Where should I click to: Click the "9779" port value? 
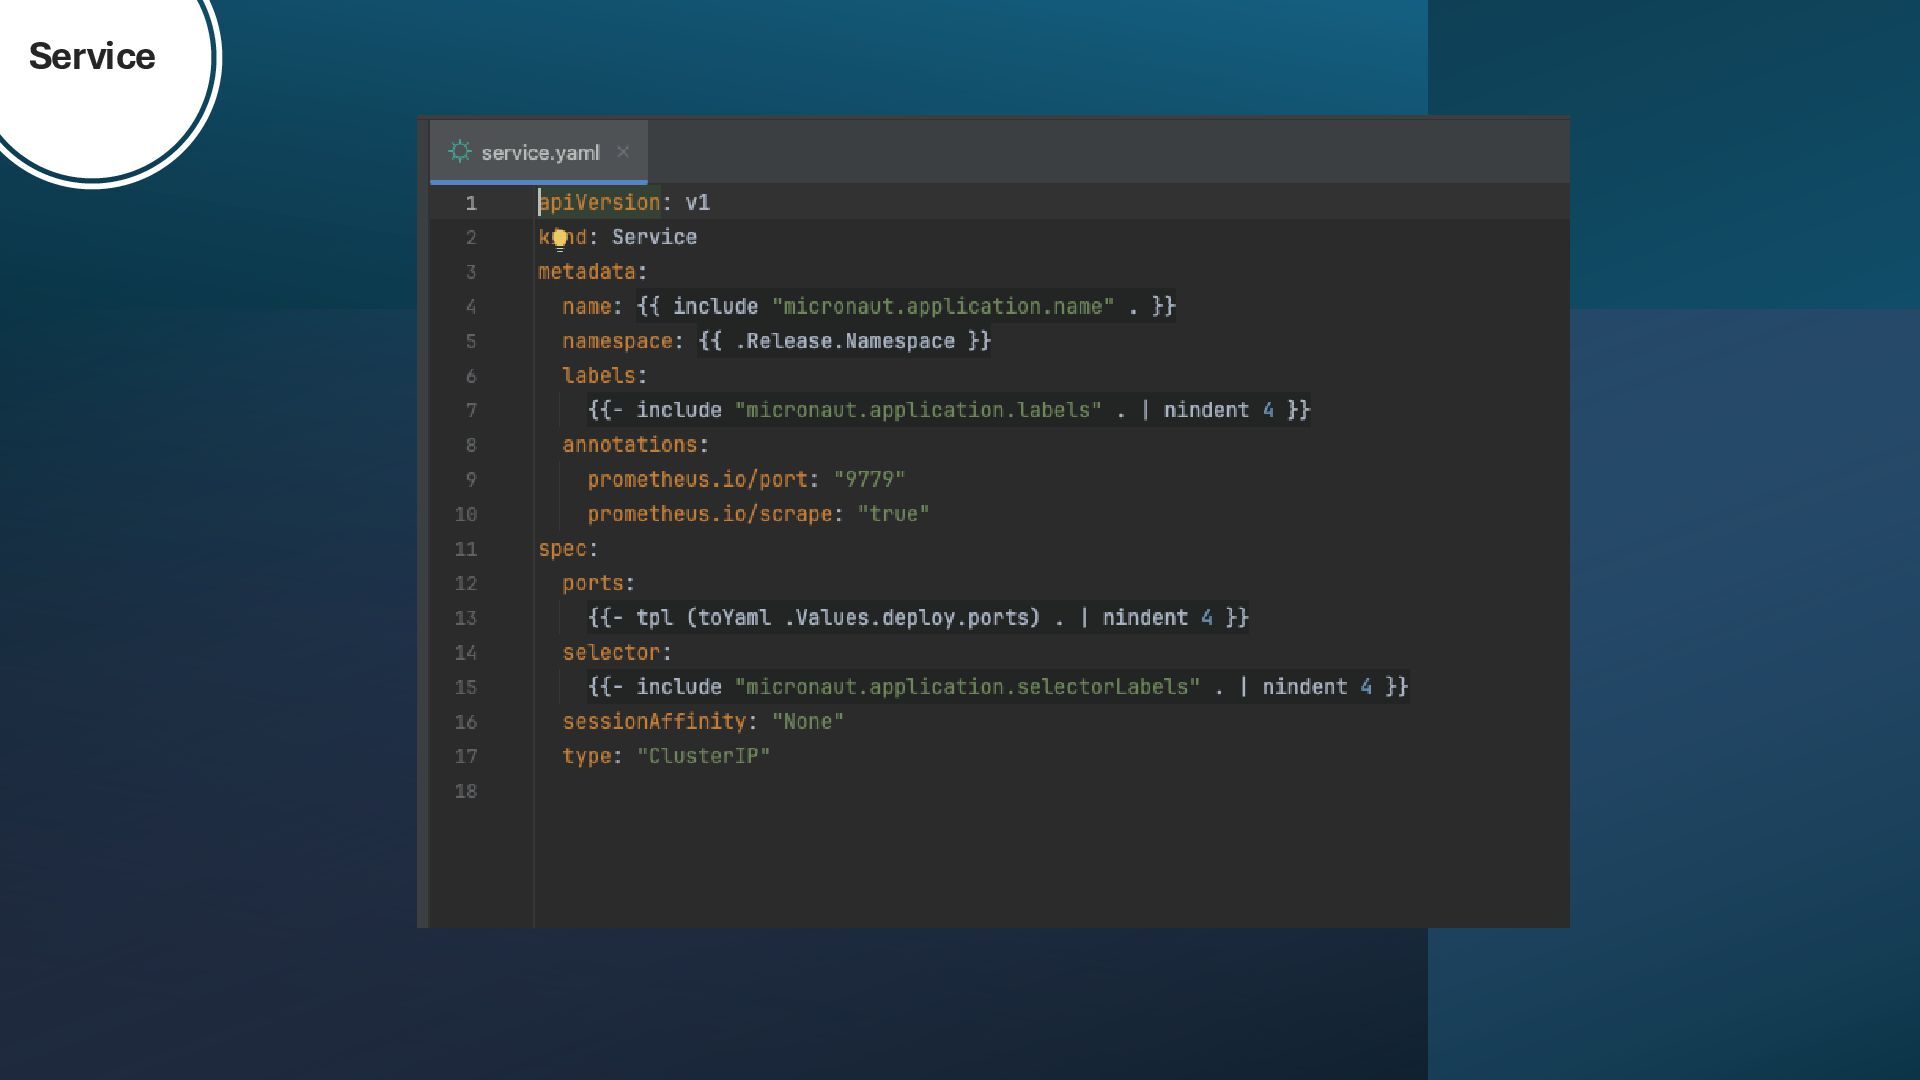pyautogui.click(x=869, y=480)
